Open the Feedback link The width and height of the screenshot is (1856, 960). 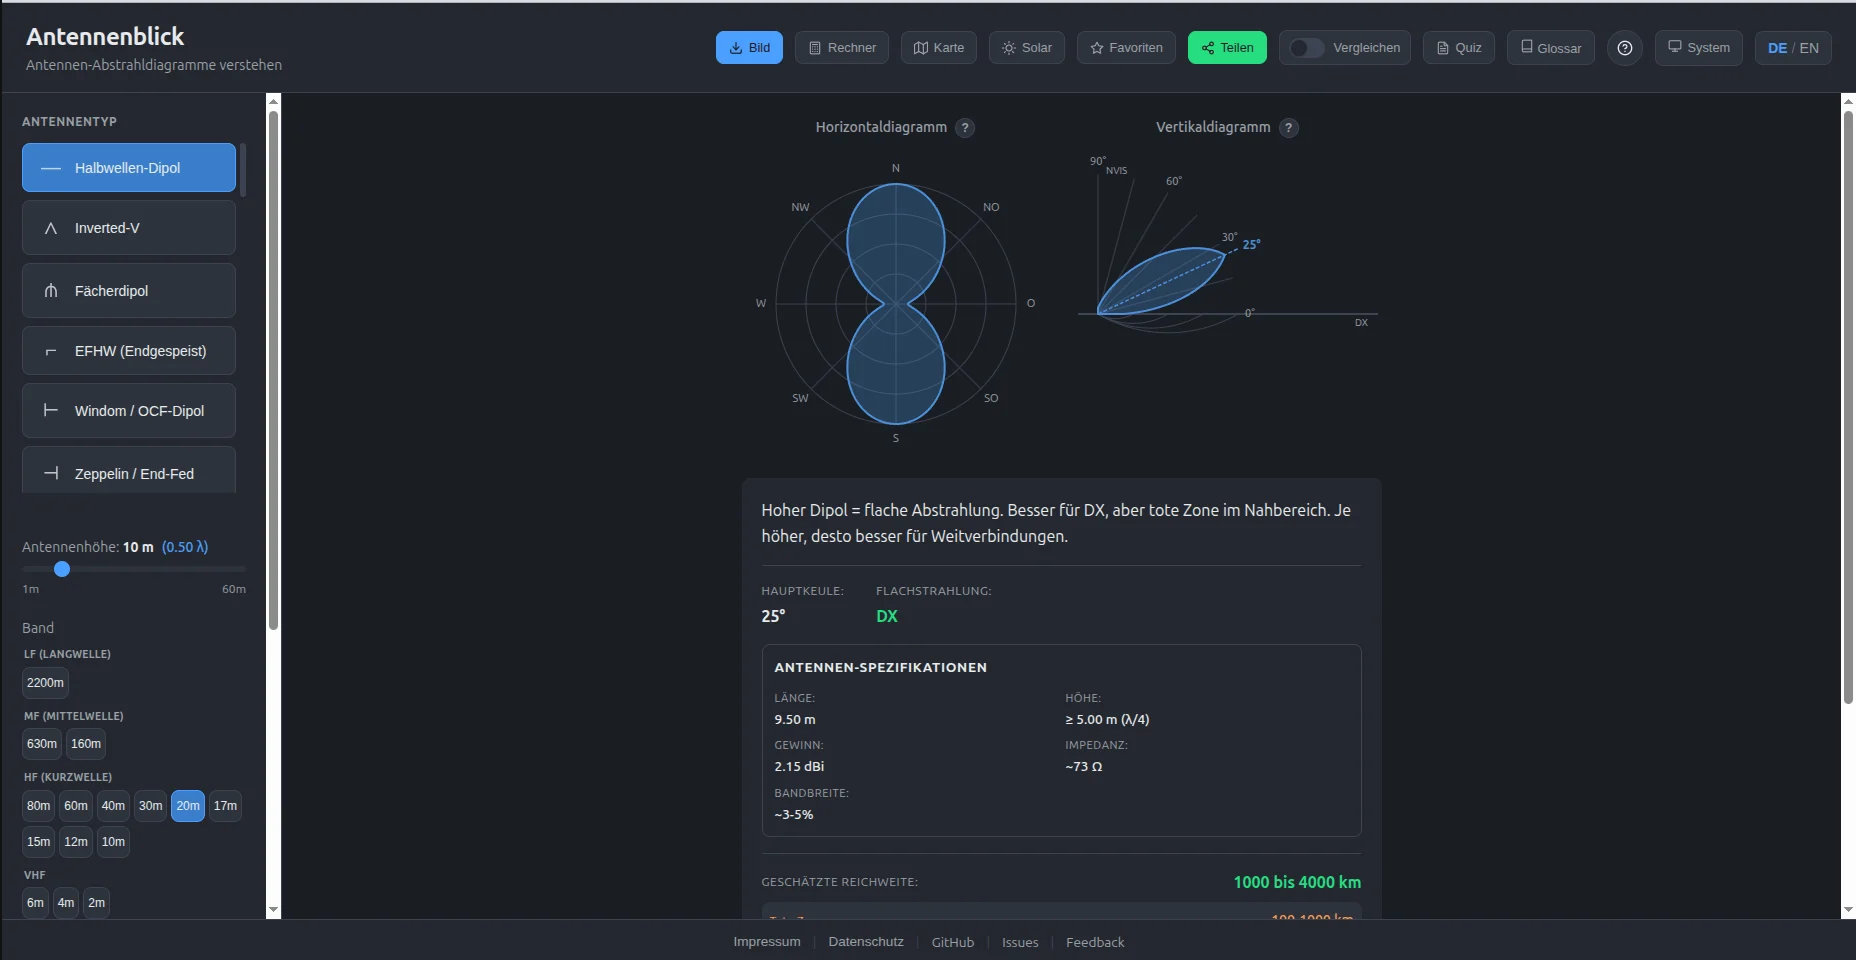pos(1095,941)
